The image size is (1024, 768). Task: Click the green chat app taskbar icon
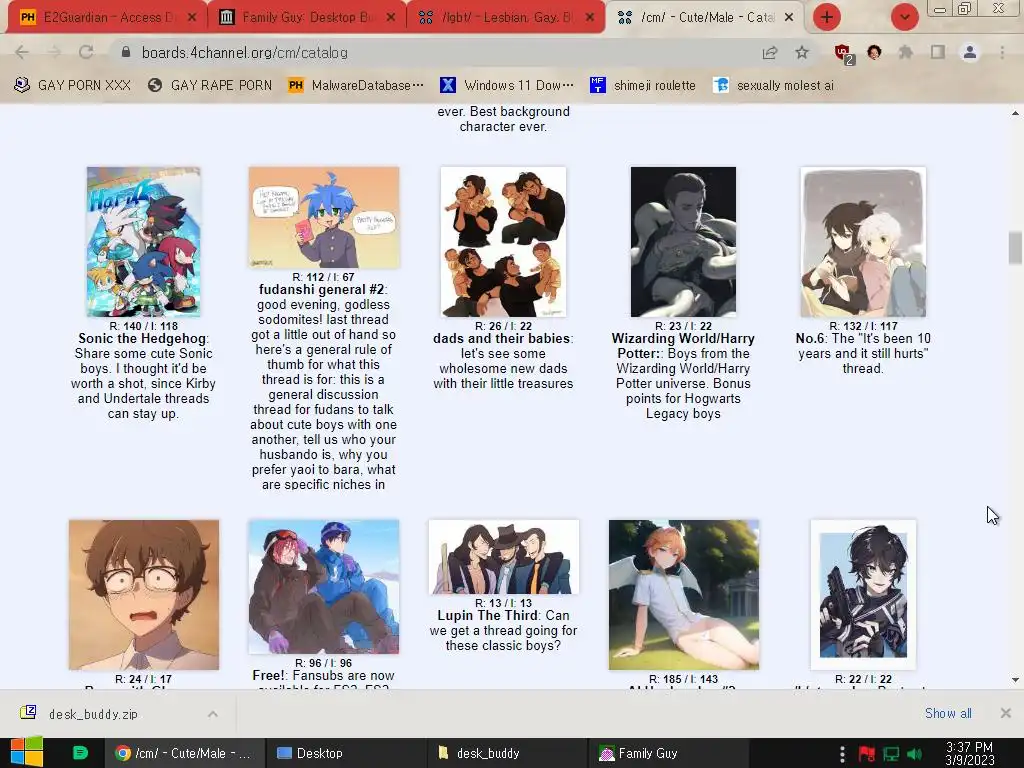click(x=80, y=753)
